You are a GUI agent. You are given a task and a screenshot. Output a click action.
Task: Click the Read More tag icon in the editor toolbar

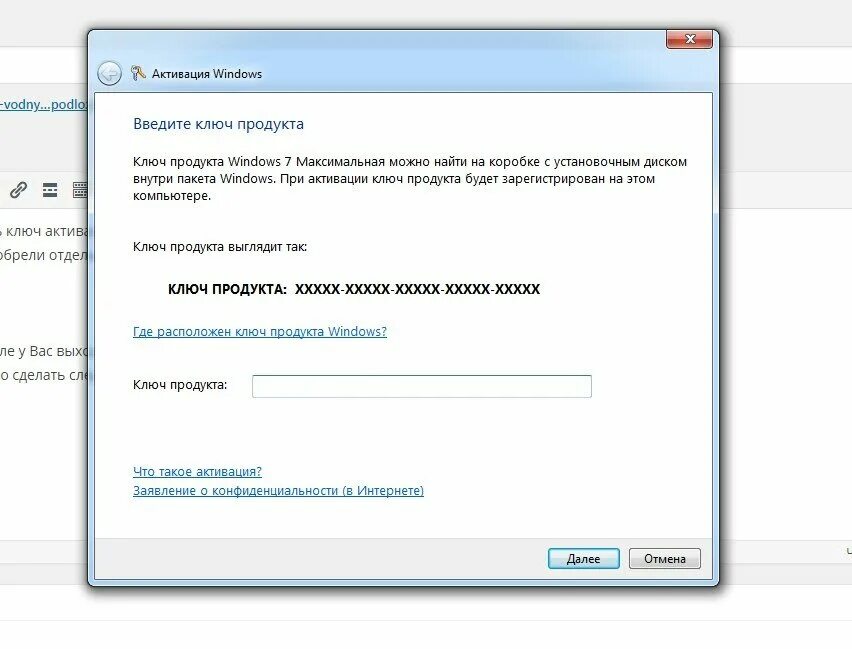tap(50, 190)
